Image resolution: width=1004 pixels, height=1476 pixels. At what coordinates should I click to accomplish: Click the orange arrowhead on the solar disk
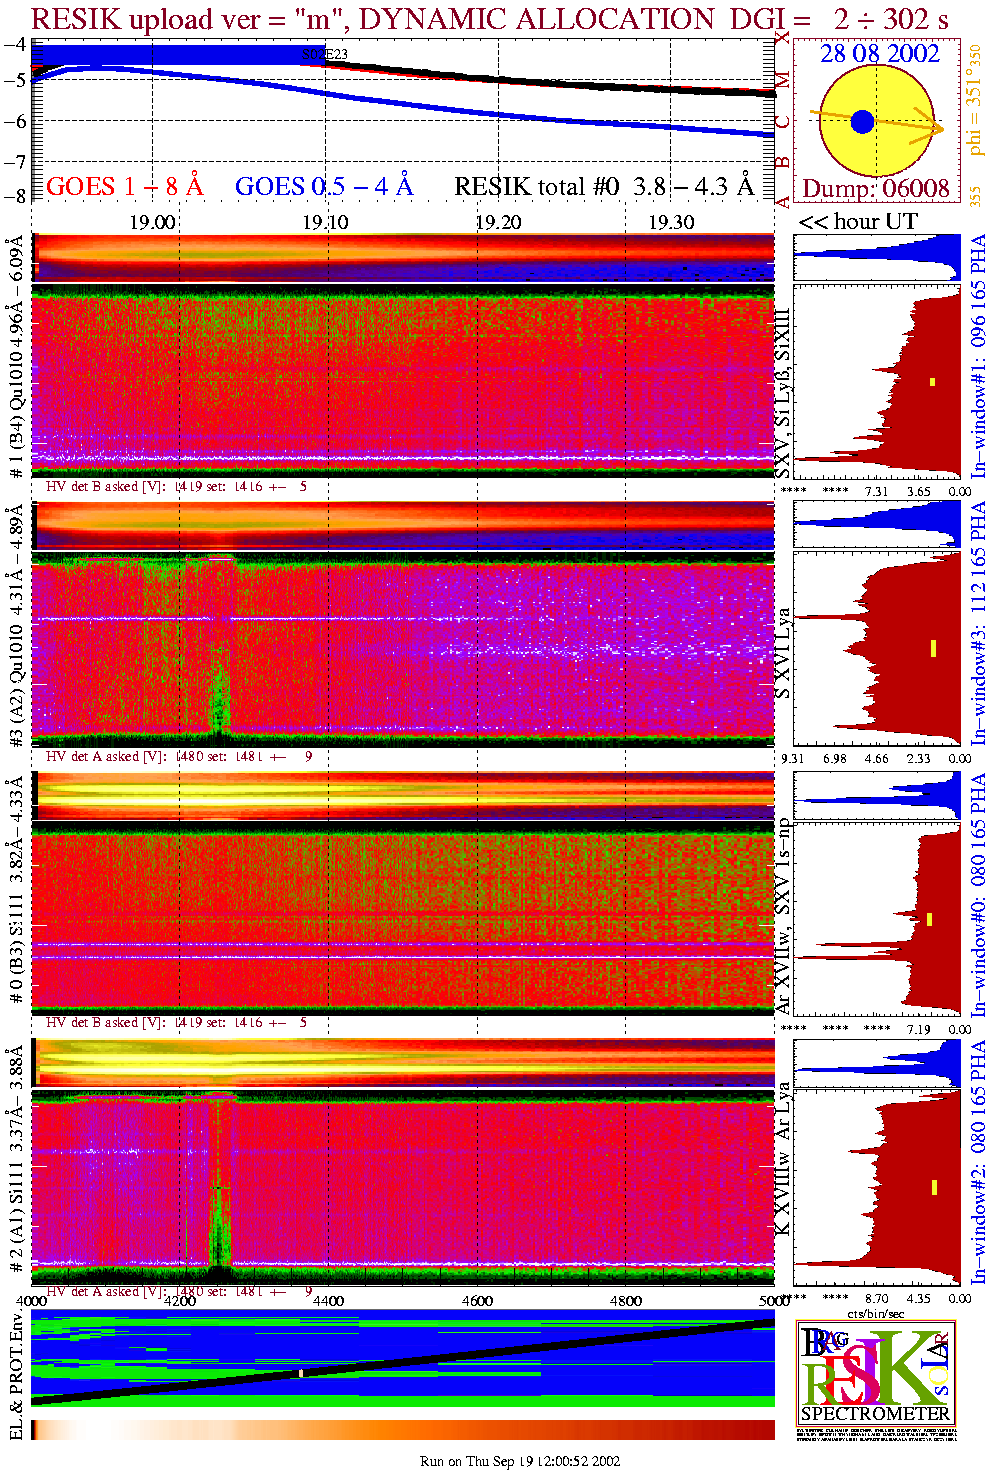point(936,128)
